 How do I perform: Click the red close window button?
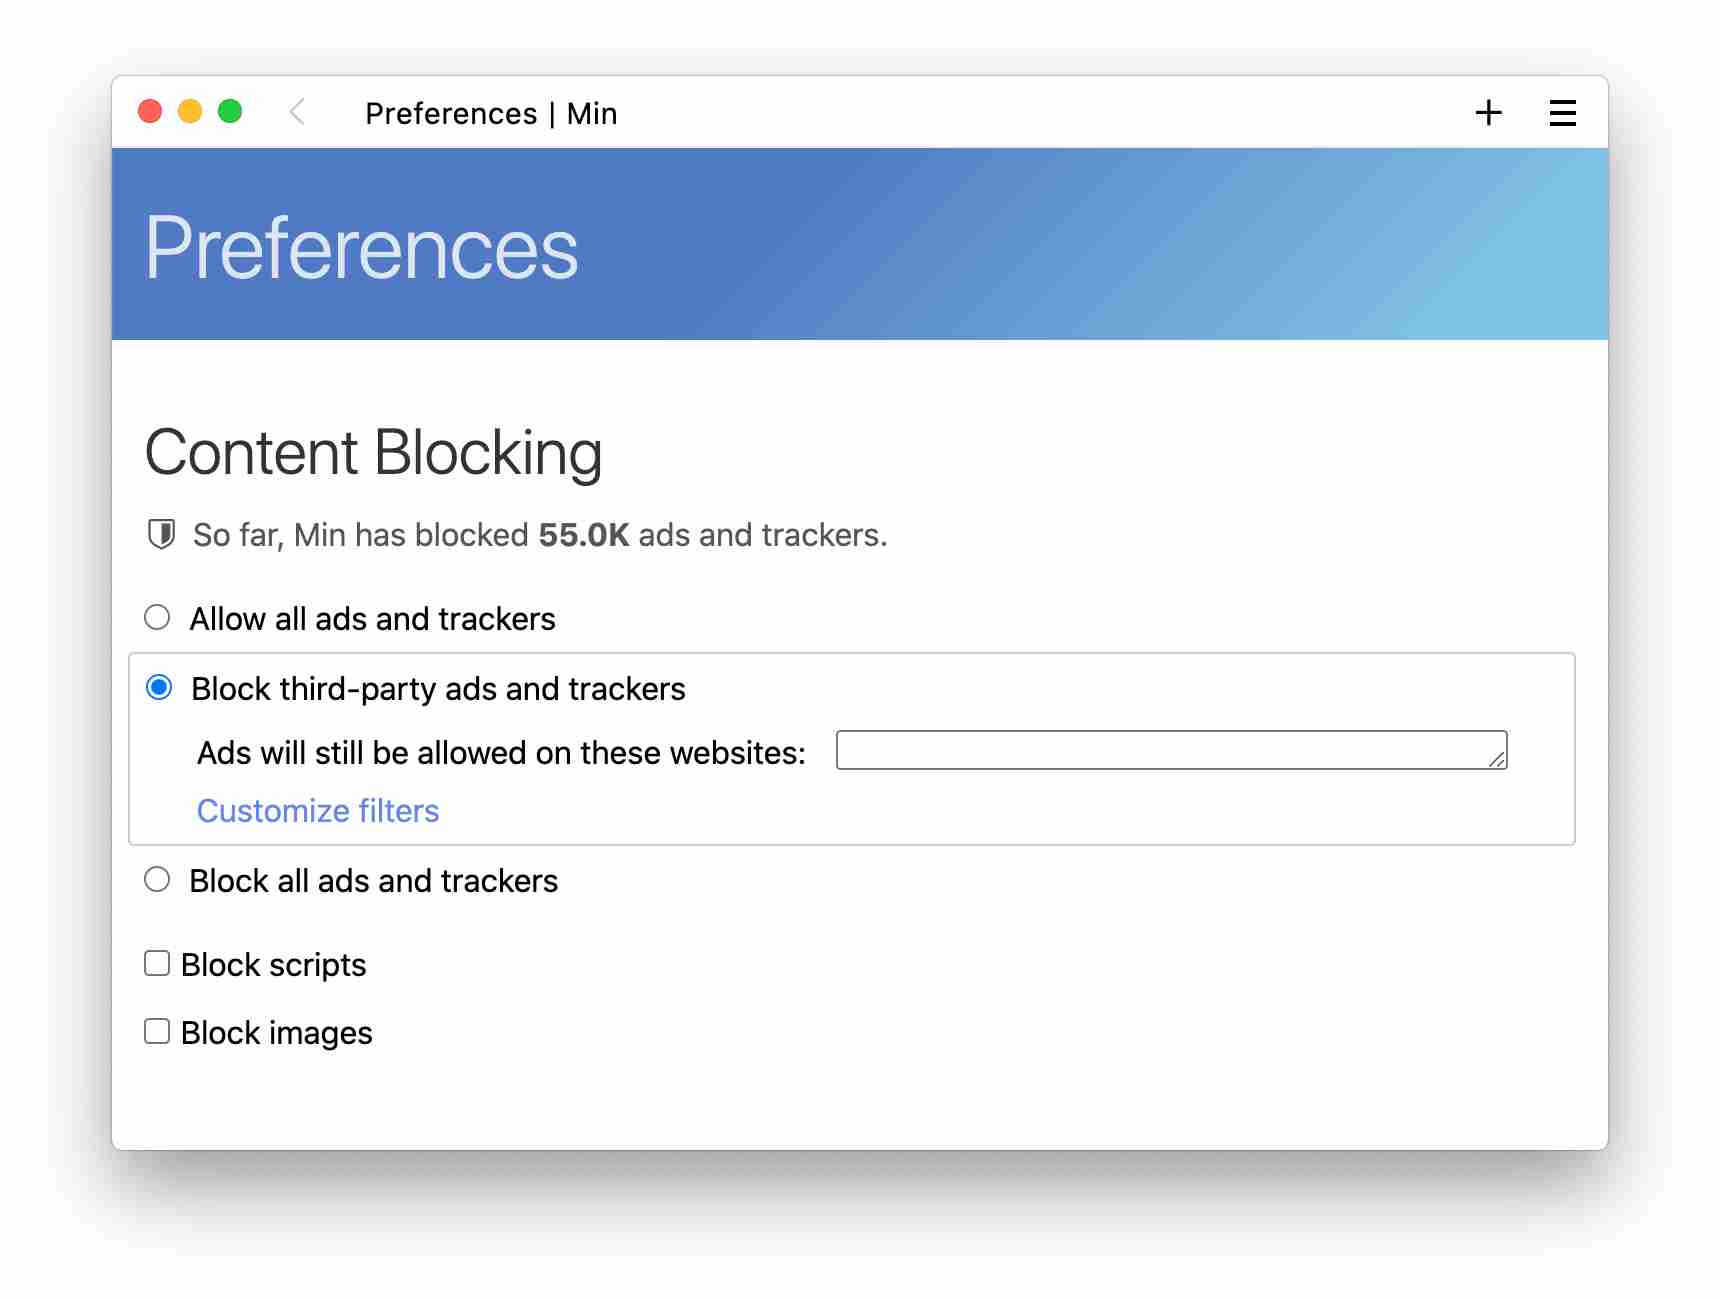tap(150, 111)
